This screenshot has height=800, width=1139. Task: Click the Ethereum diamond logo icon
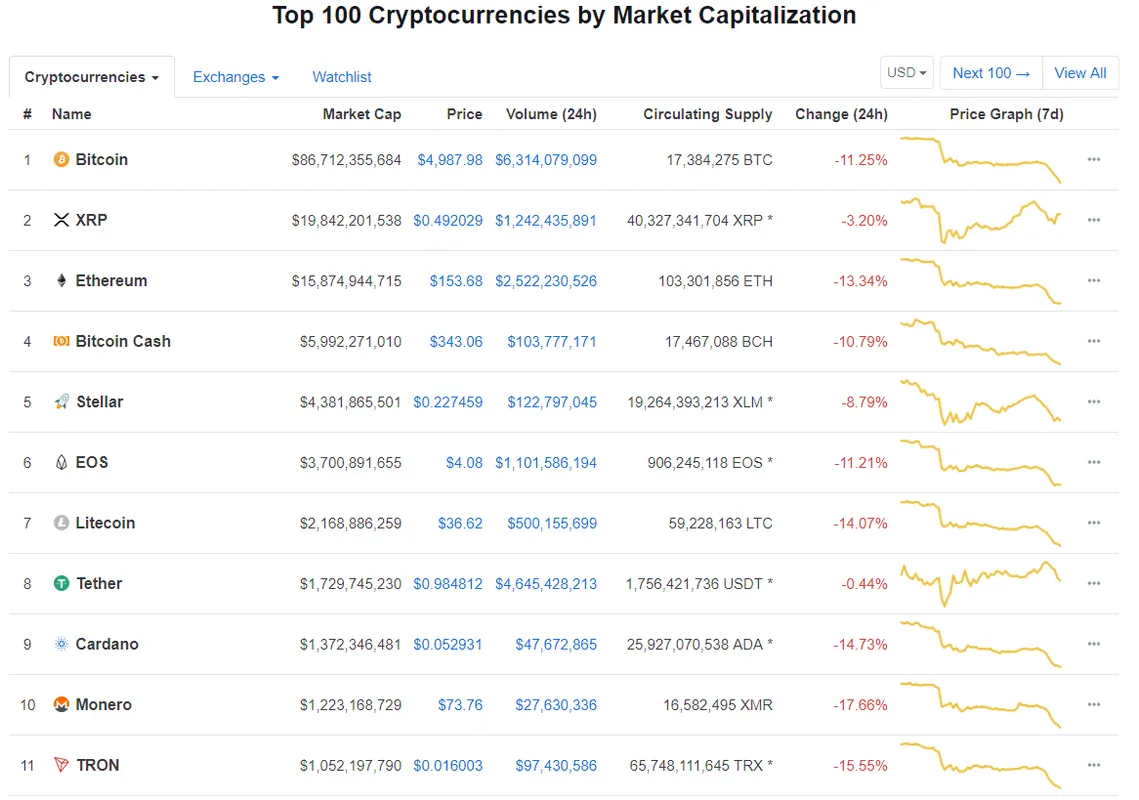(x=61, y=281)
